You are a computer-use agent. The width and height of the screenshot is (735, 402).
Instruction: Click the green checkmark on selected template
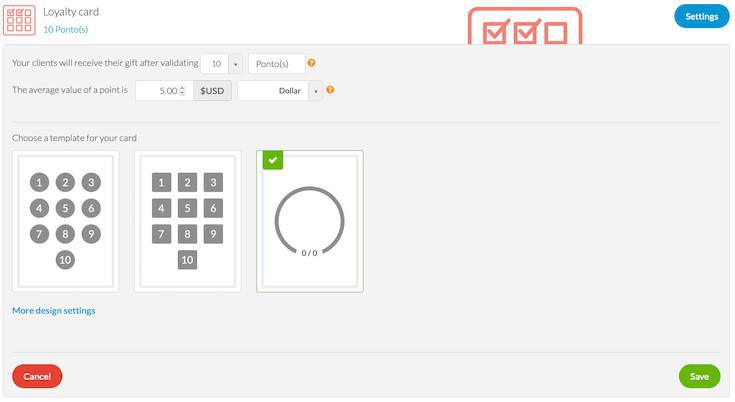[x=273, y=160]
